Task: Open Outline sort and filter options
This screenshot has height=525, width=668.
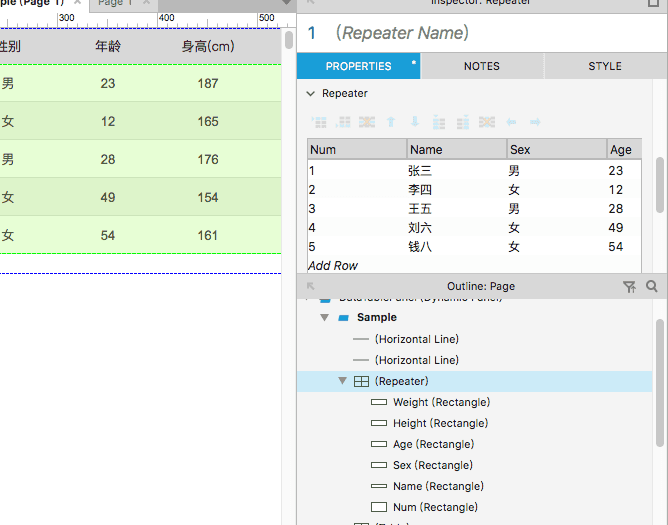Action: point(629,287)
